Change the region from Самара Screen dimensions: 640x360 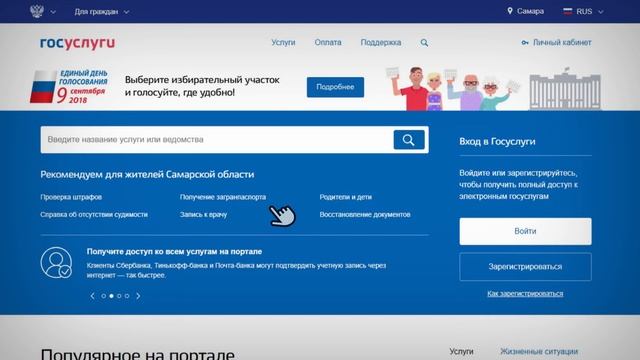530,11
